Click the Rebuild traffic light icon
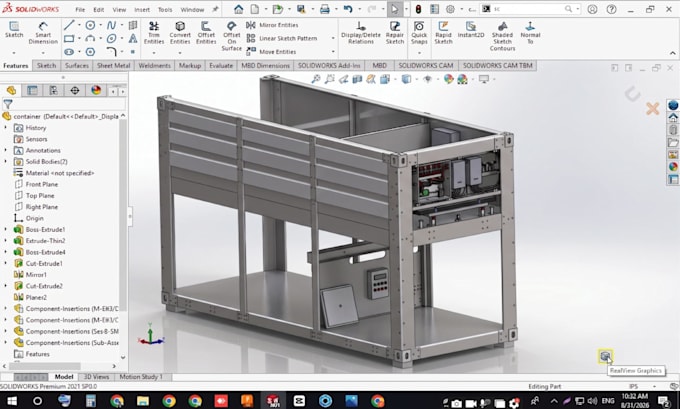 [418, 9]
